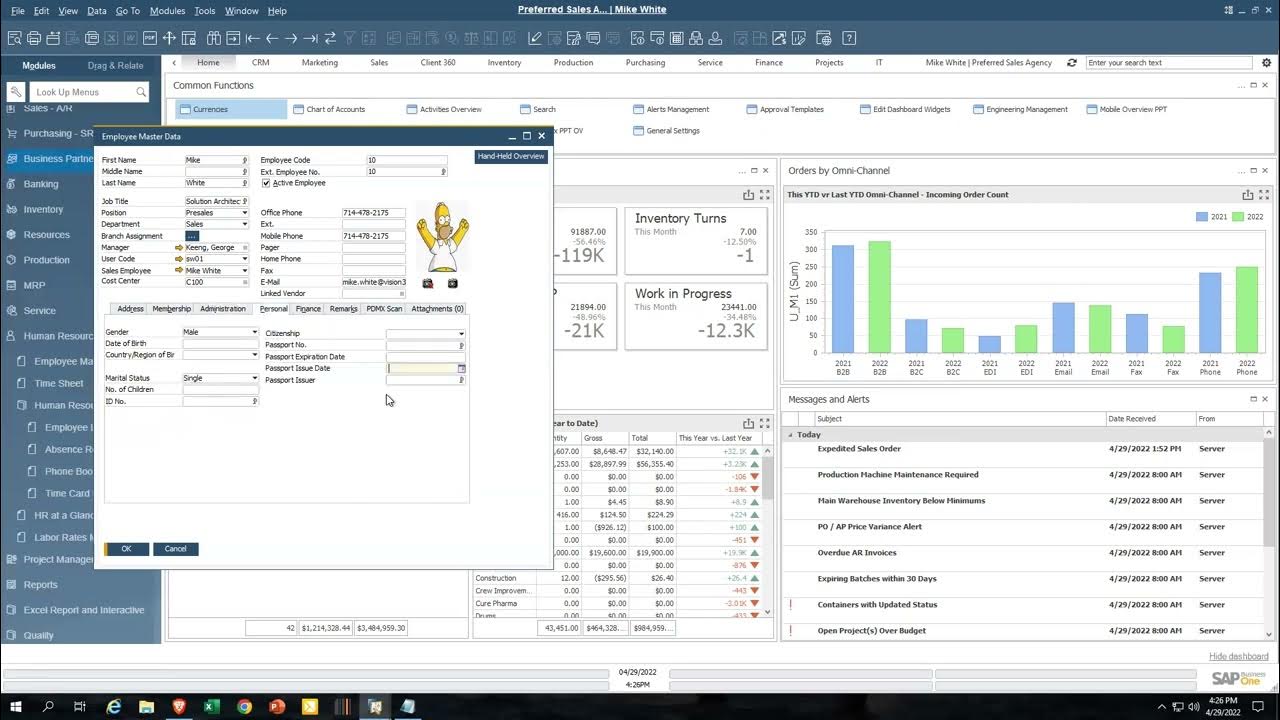Export document to PDF icon

(149, 38)
